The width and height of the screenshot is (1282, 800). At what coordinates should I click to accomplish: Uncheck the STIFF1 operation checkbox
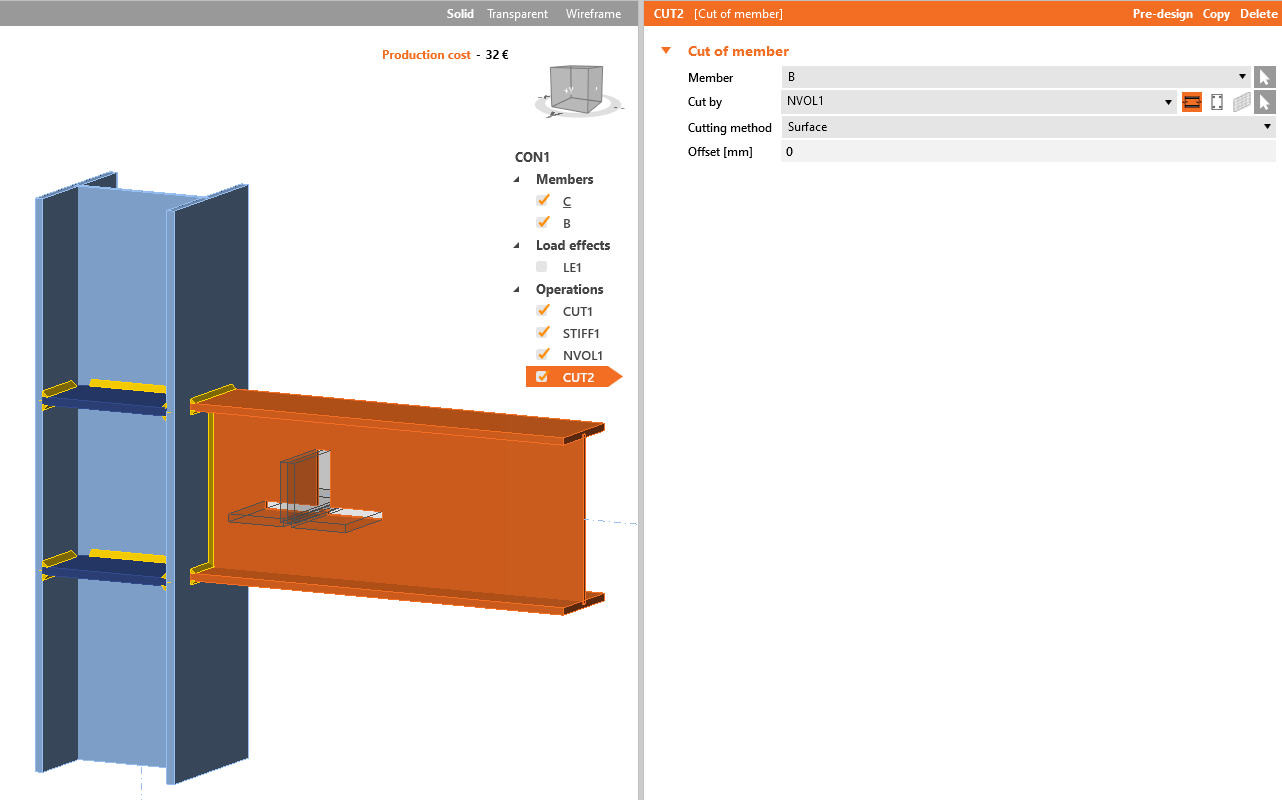pos(543,333)
